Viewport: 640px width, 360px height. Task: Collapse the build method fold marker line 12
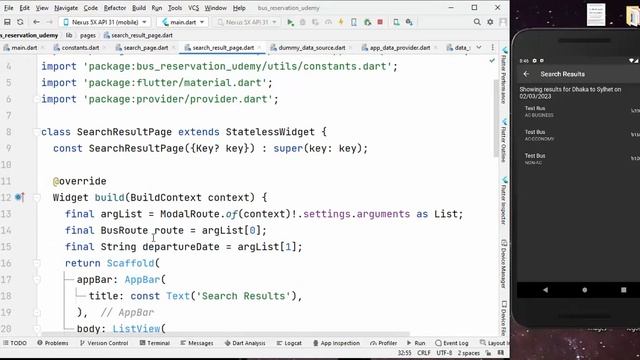(x=36, y=198)
